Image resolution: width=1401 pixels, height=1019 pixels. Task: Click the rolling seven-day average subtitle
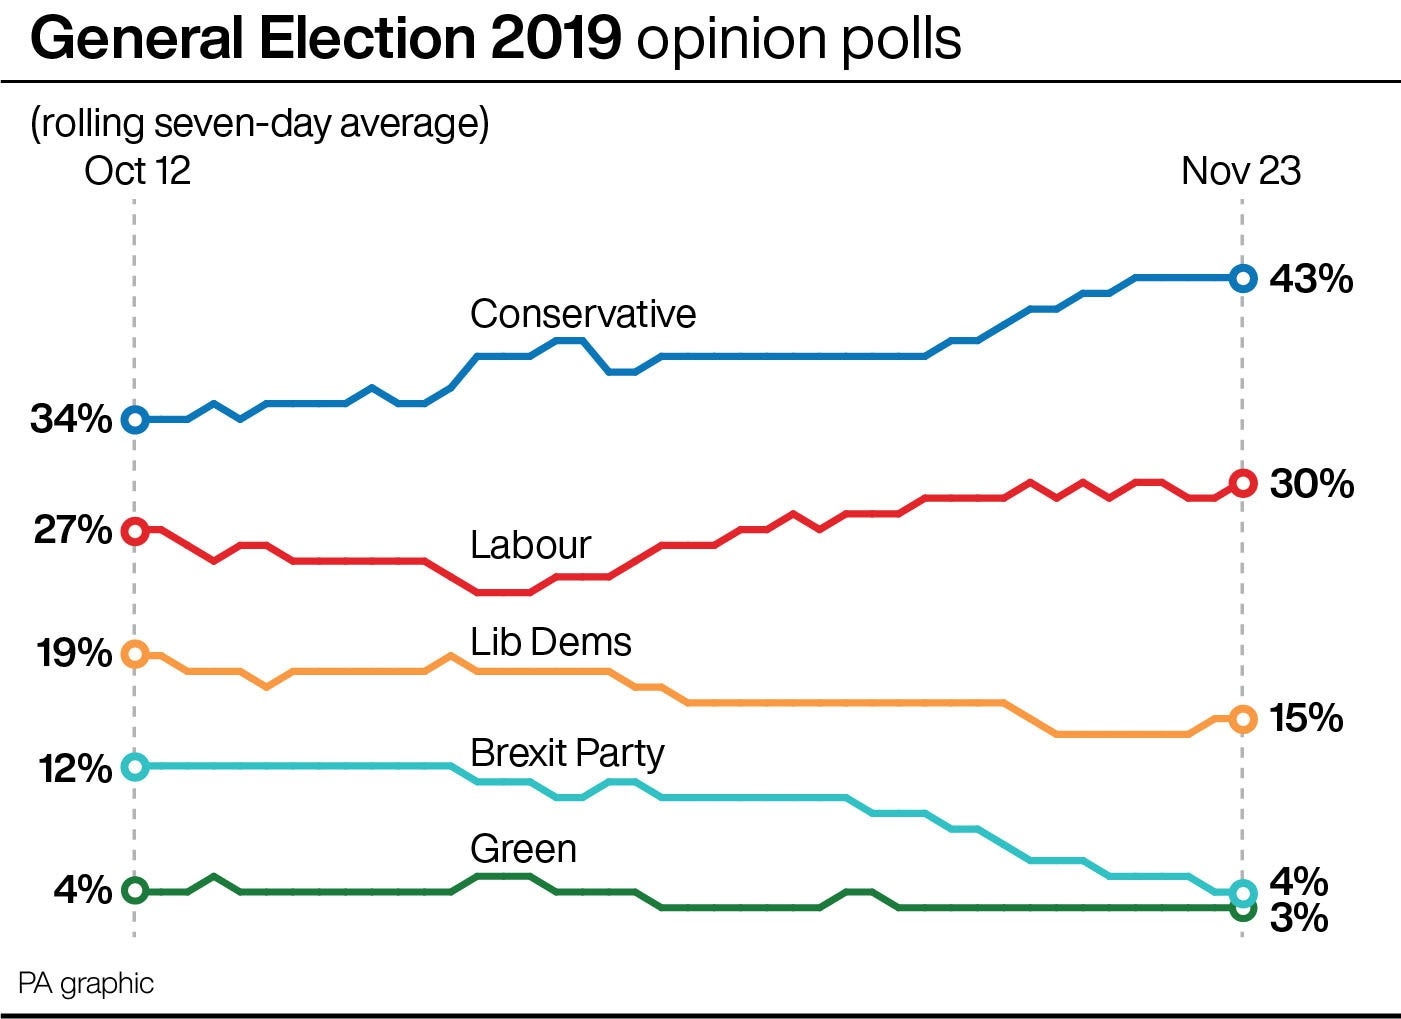[260, 124]
